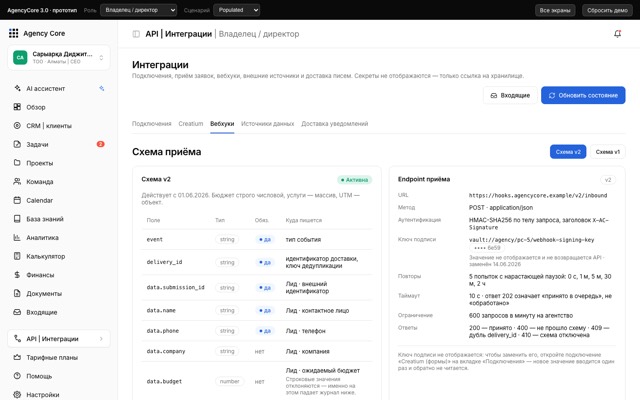This screenshot has width=640, height=400.
Task: Switch to Creatium tab
Action: [x=191, y=124]
